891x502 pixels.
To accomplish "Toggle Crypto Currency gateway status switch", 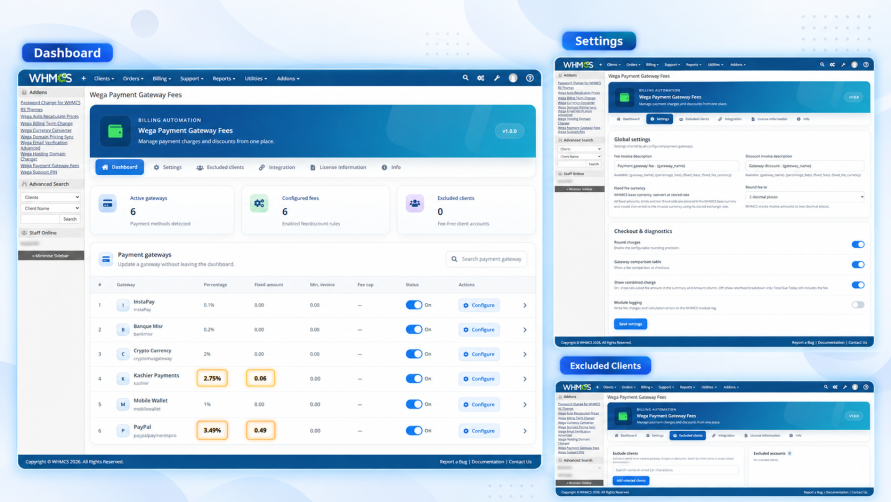I will [x=414, y=354].
